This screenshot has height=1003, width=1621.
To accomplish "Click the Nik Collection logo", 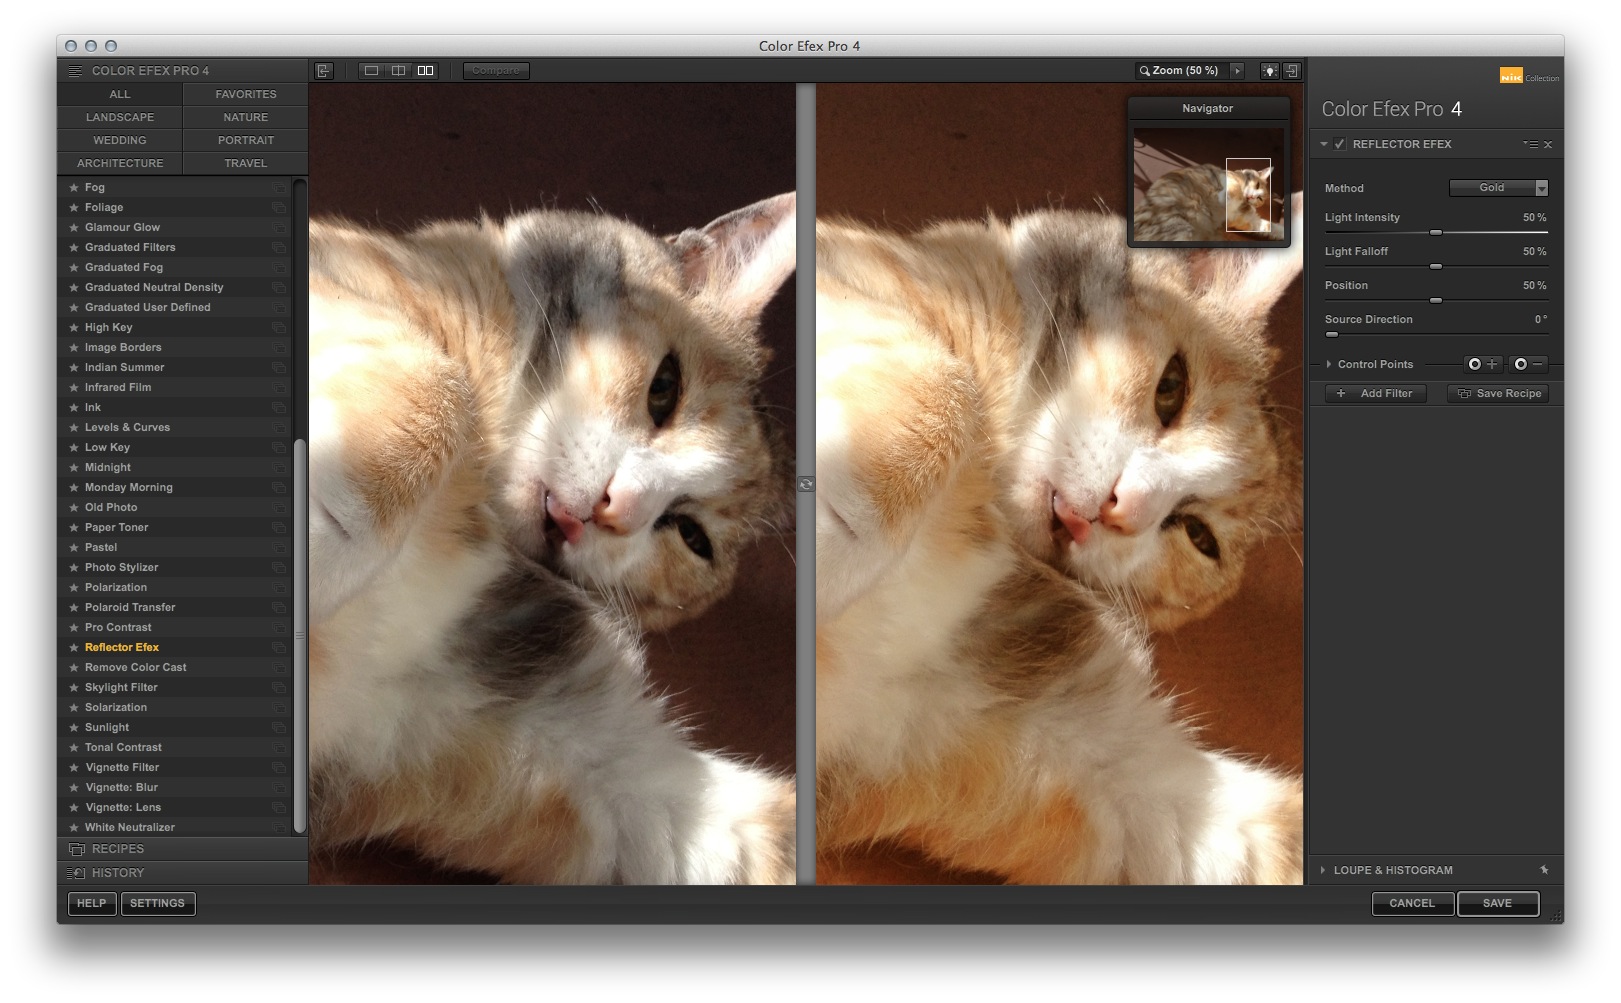I will pyautogui.click(x=1529, y=76).
